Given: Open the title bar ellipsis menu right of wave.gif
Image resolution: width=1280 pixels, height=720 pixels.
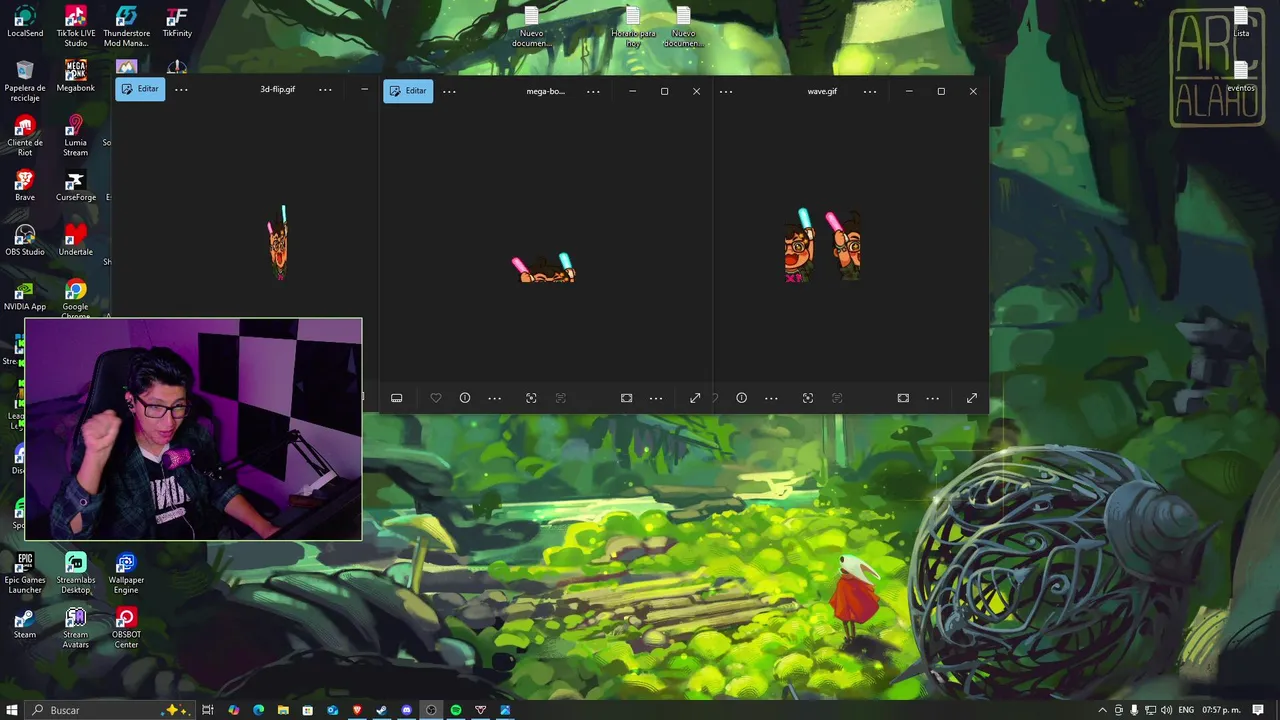Looking at the screenshot, I should tap(870, 91).
